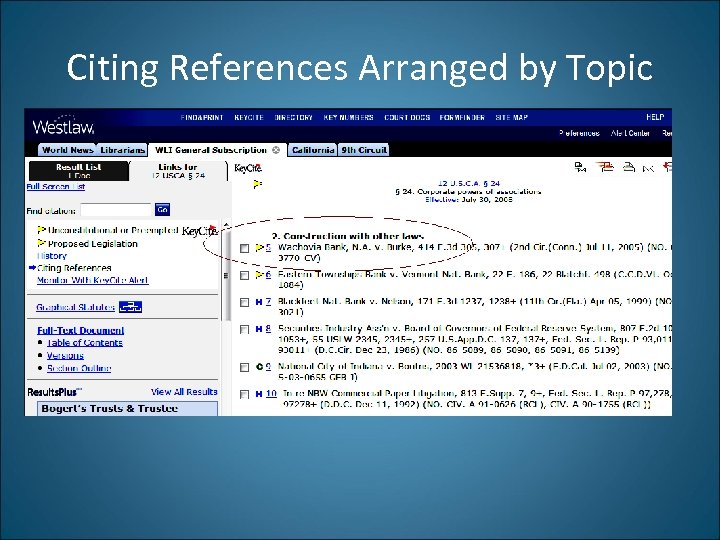The height and width of the screenshot is (540, 720).
Task: Open FIND&PRINT in top navigation
Action: point(202,118)
